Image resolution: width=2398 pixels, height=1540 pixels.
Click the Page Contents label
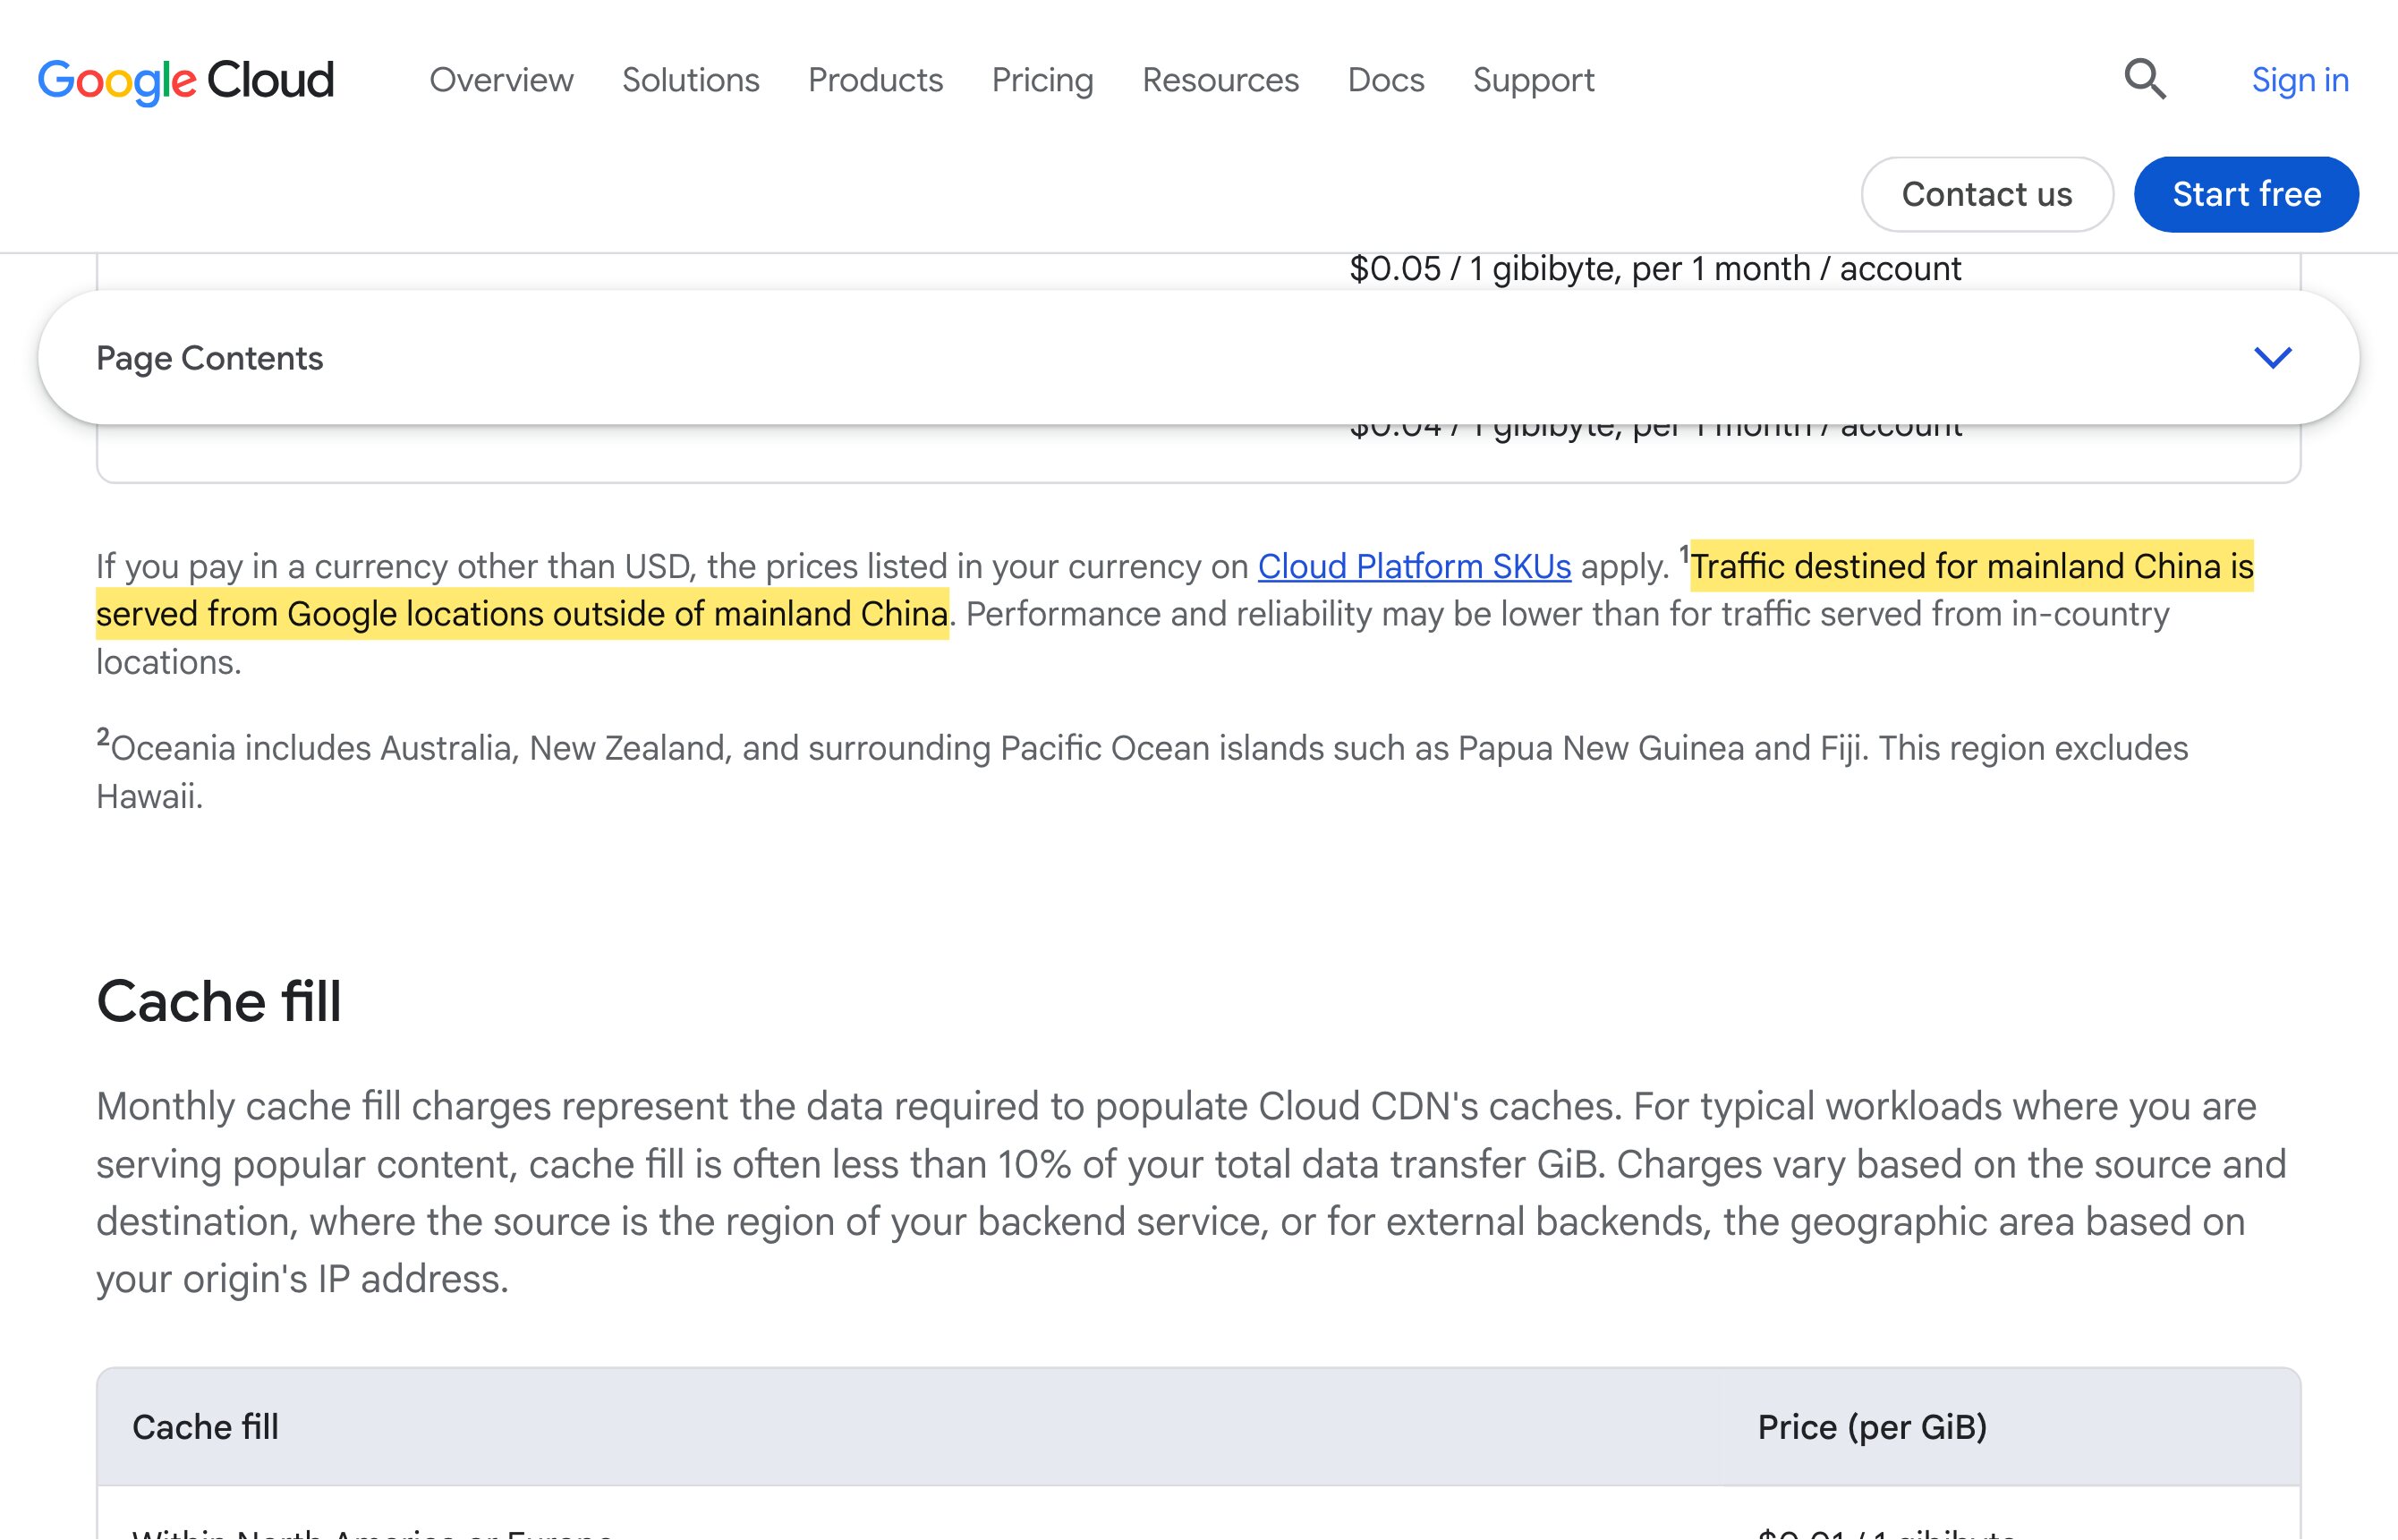click(210, 358)
